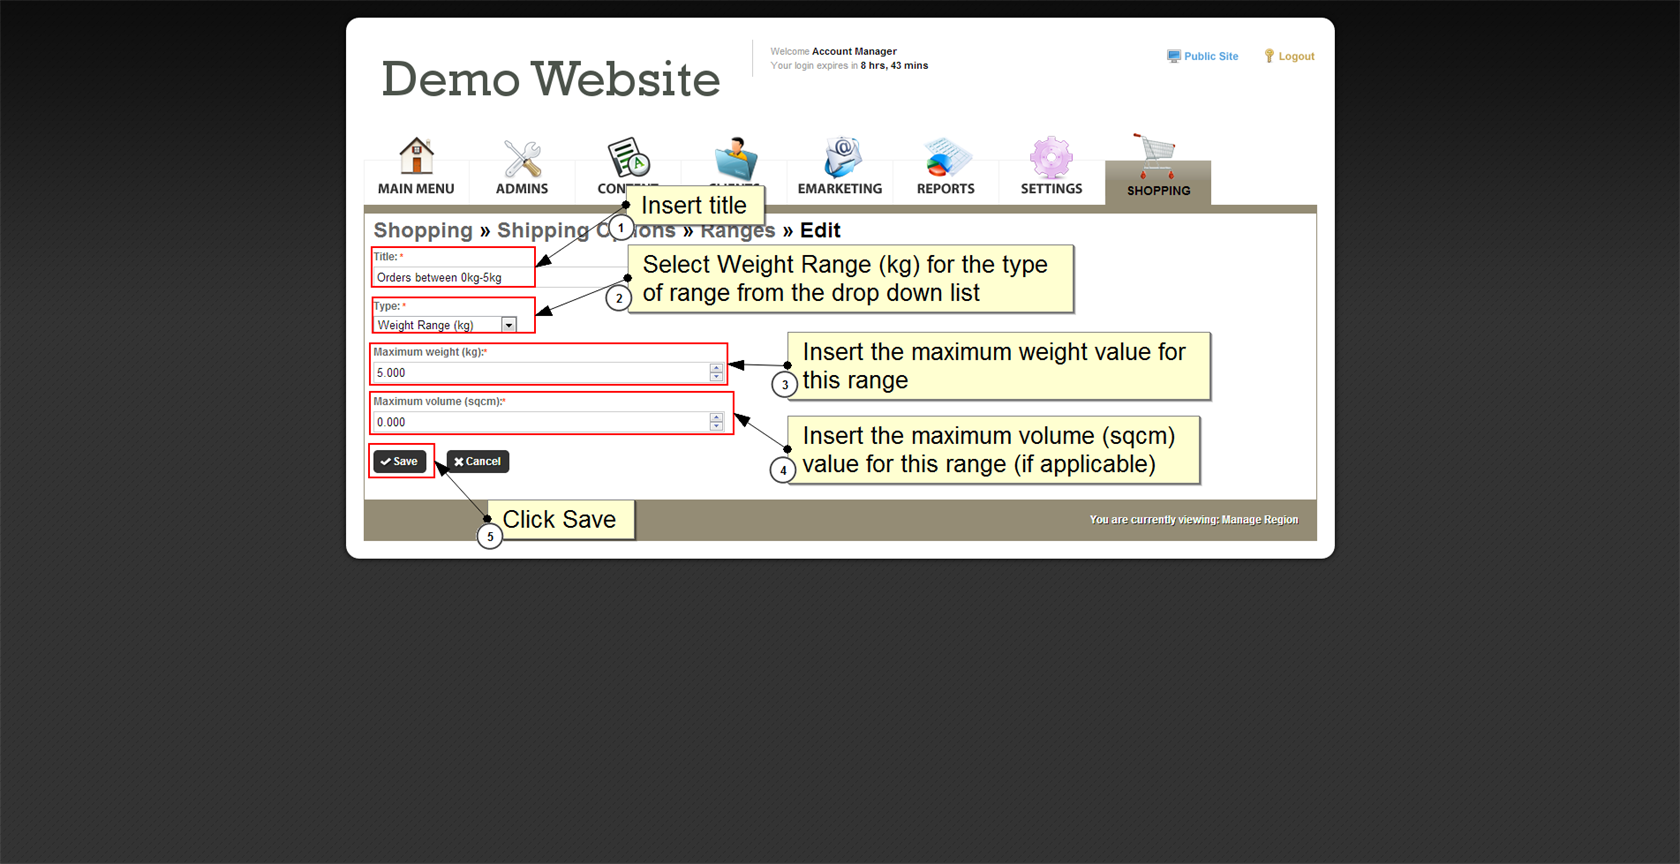Open the Emarketing envelope icon
This screenshot has height=864, width=1680.
[840, 157]
